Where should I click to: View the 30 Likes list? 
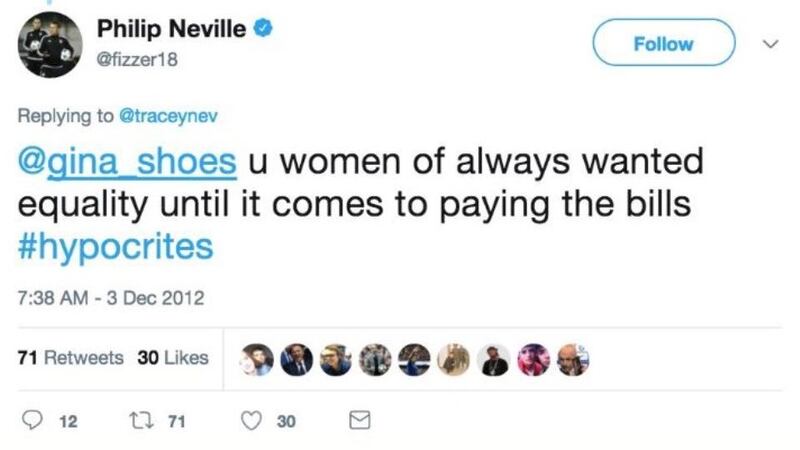pos(172,358)
